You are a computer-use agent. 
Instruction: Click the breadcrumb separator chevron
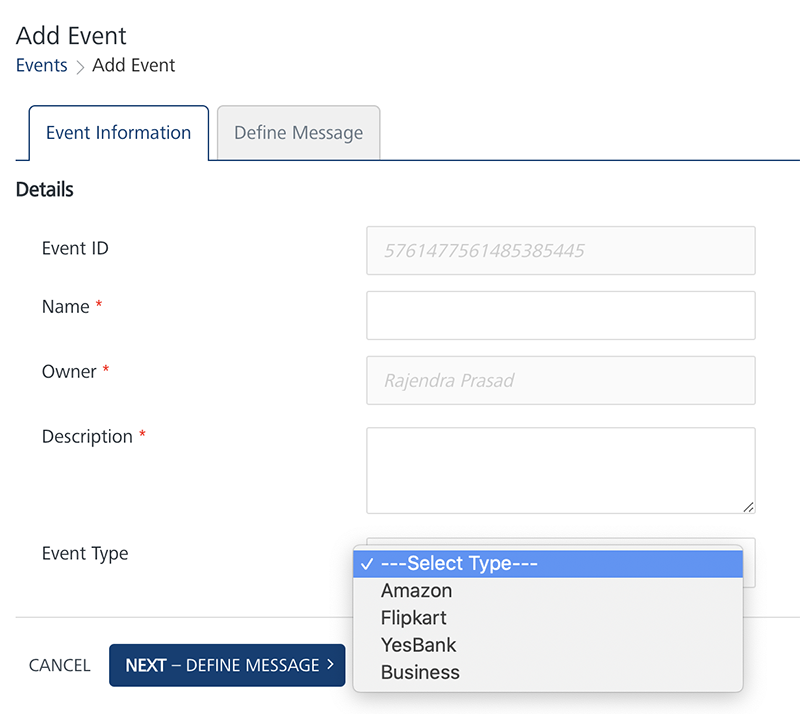tap(80, 67)
